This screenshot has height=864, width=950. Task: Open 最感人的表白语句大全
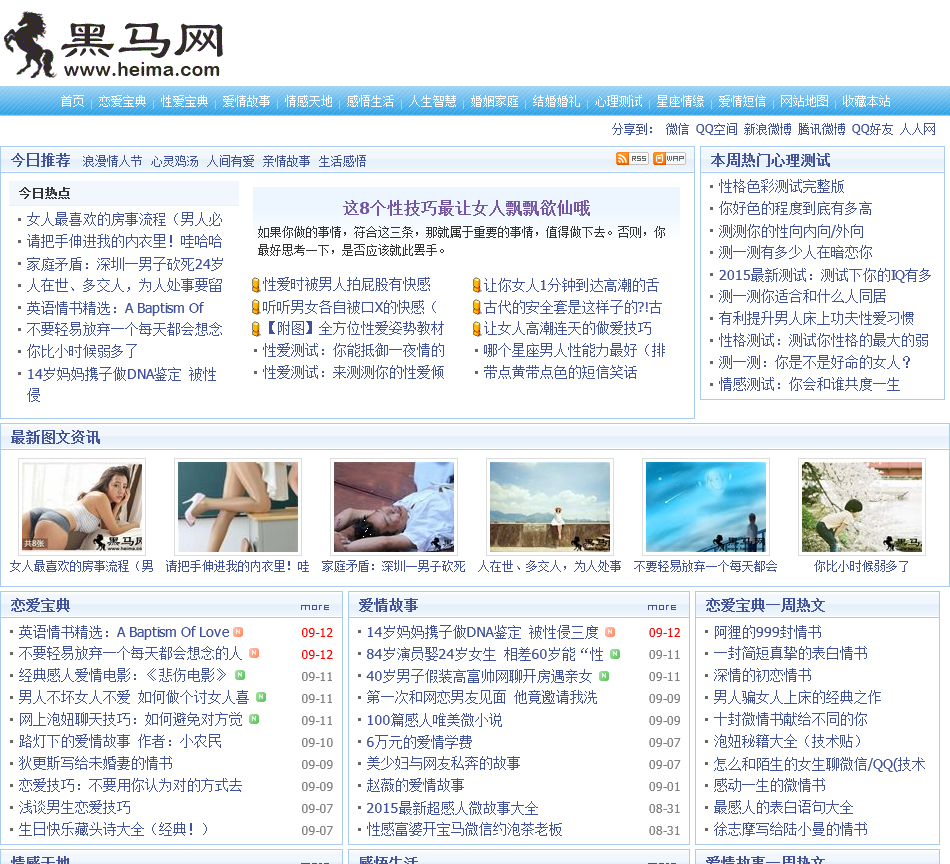783,808
